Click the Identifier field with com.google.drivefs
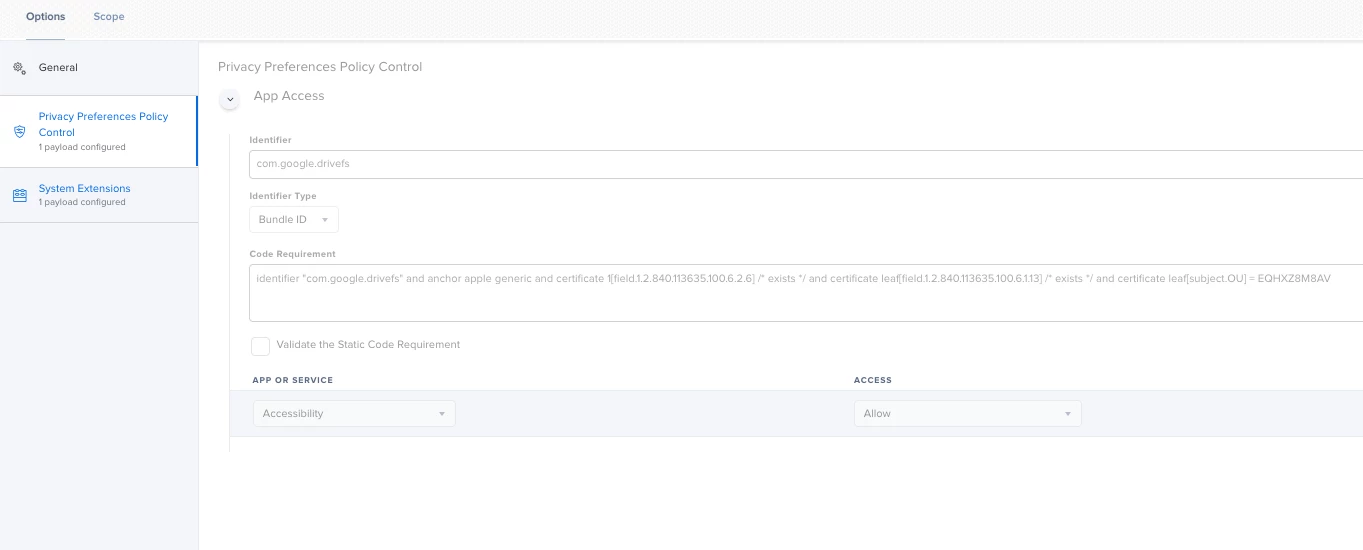 pyautogui.click(x=806, y=164)
